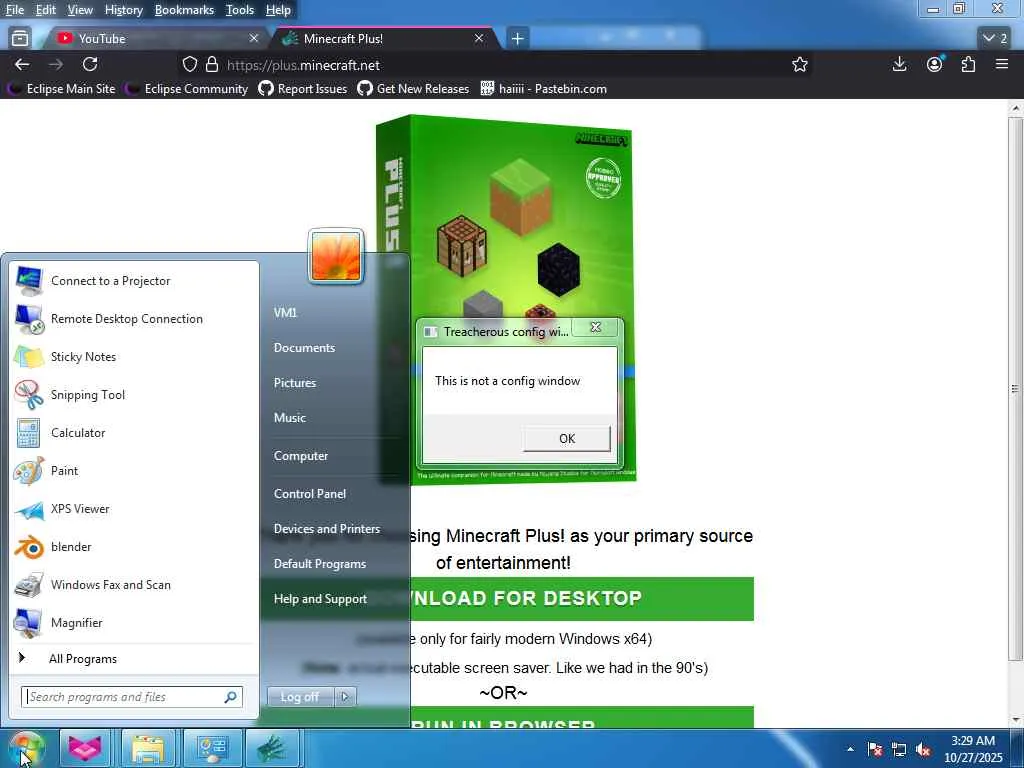Expand the list all tabs chevron
The height and width of the screenshot is (768, 1024).
(995, 39)
